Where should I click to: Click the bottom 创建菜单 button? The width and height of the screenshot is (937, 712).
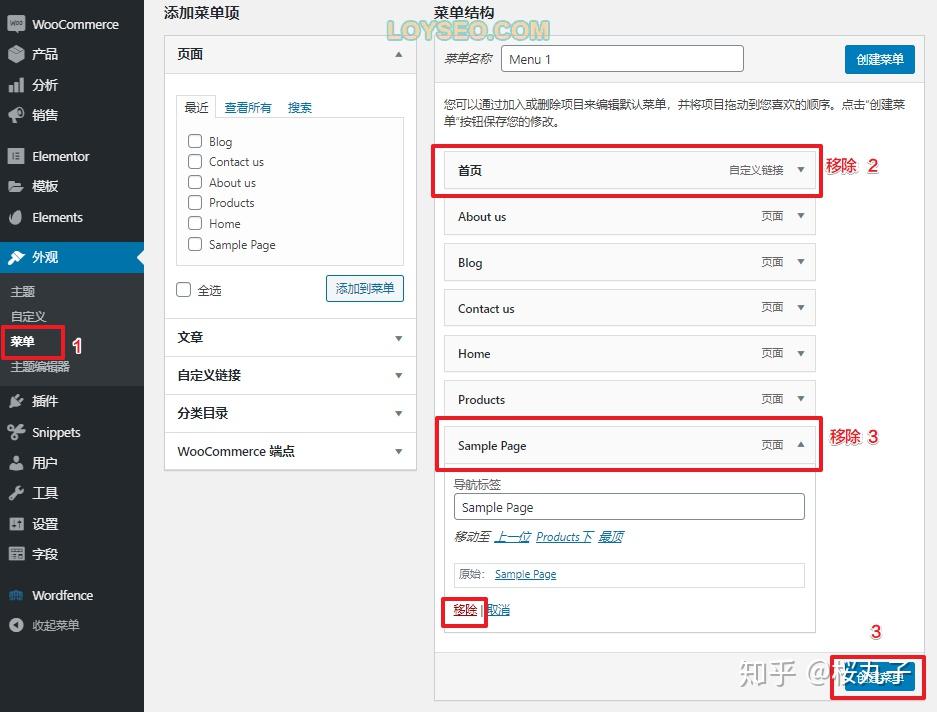click(880, 677)
